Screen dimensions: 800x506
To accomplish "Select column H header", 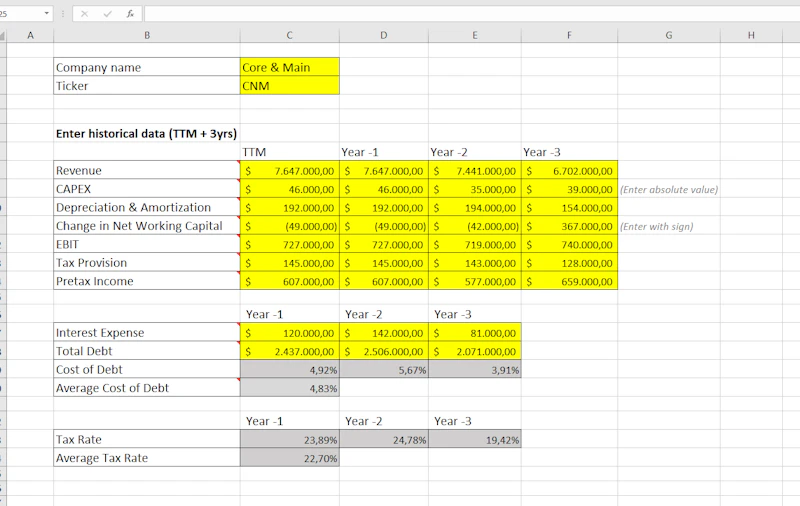I will pos(751,35).
